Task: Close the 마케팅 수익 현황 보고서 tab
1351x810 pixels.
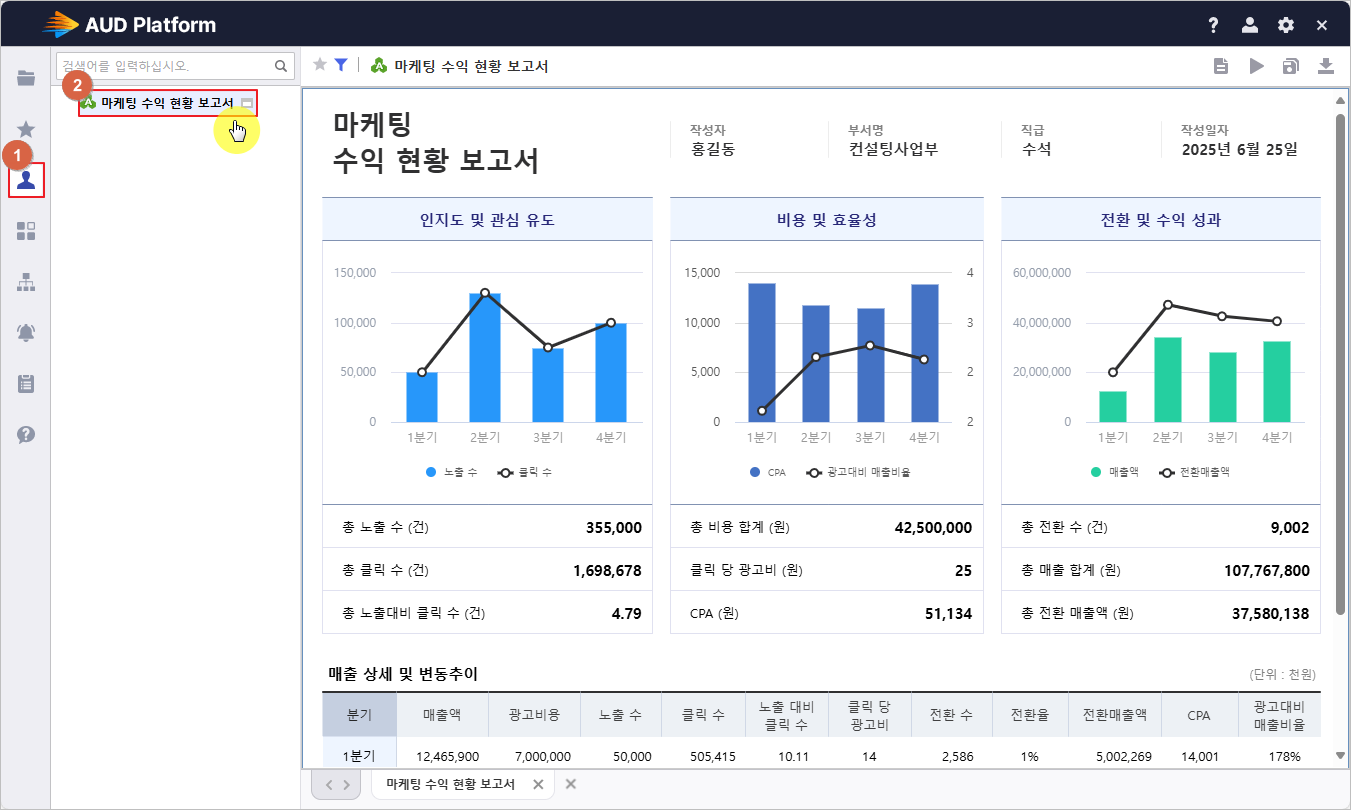Action: (x=538, y=785)
